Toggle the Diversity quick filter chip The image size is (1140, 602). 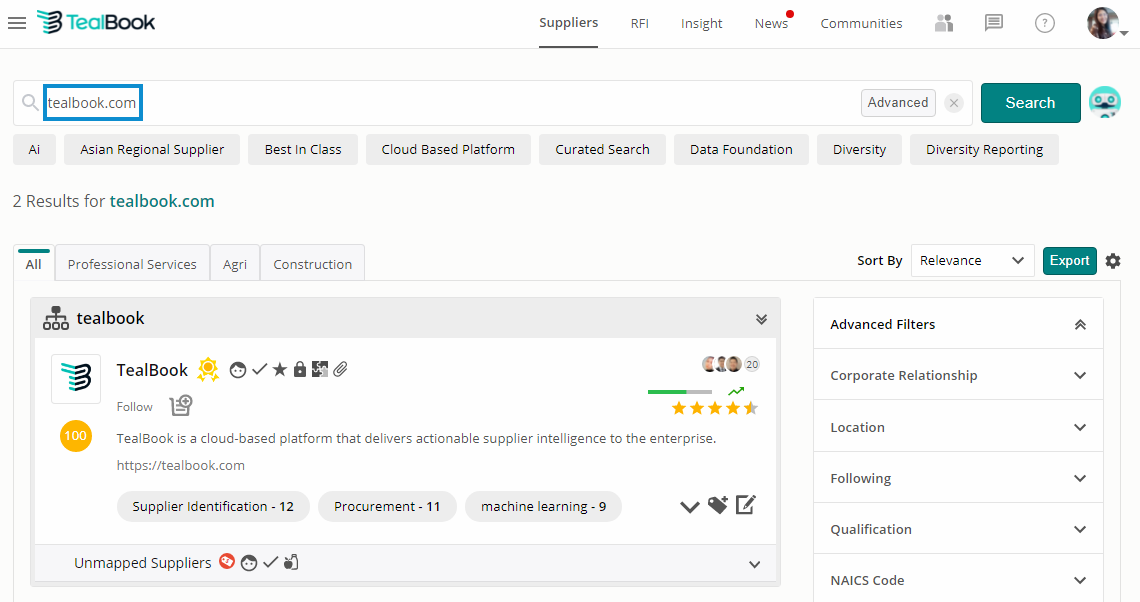tap(859, 150)
